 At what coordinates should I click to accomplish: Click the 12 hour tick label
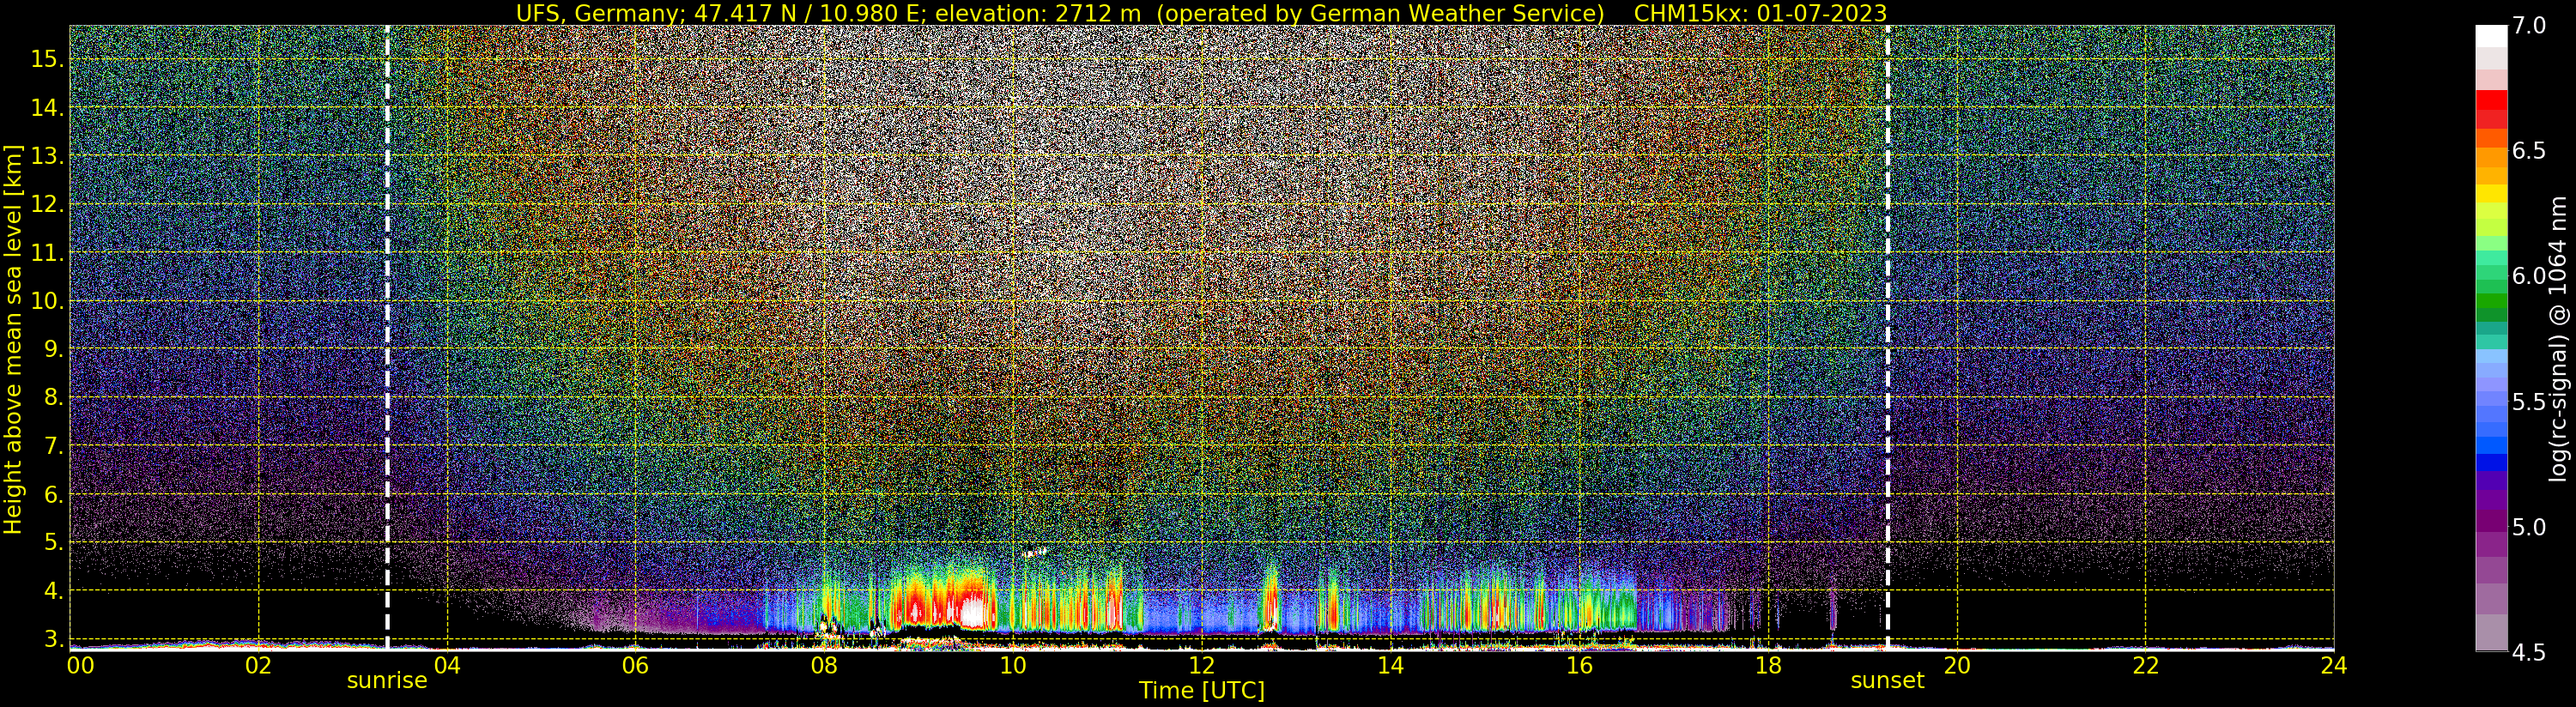[x=1201, y=665]
